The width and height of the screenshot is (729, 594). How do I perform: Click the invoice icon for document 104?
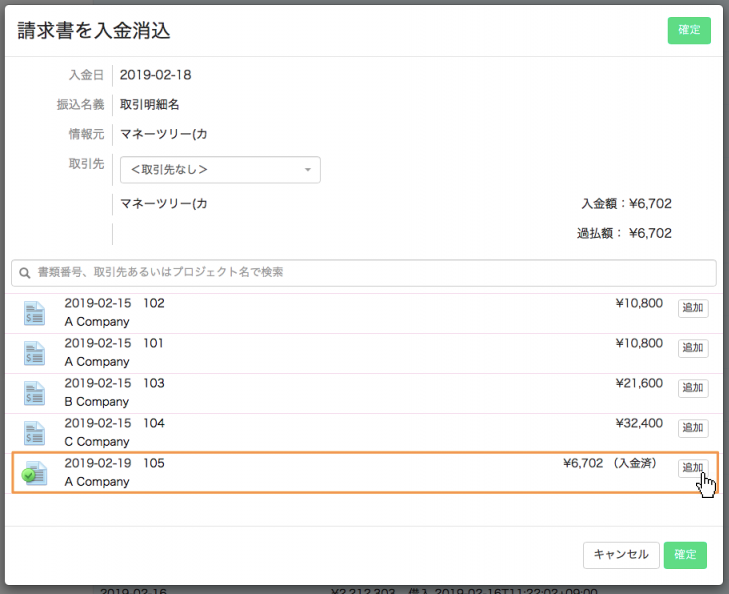(34, 433)
